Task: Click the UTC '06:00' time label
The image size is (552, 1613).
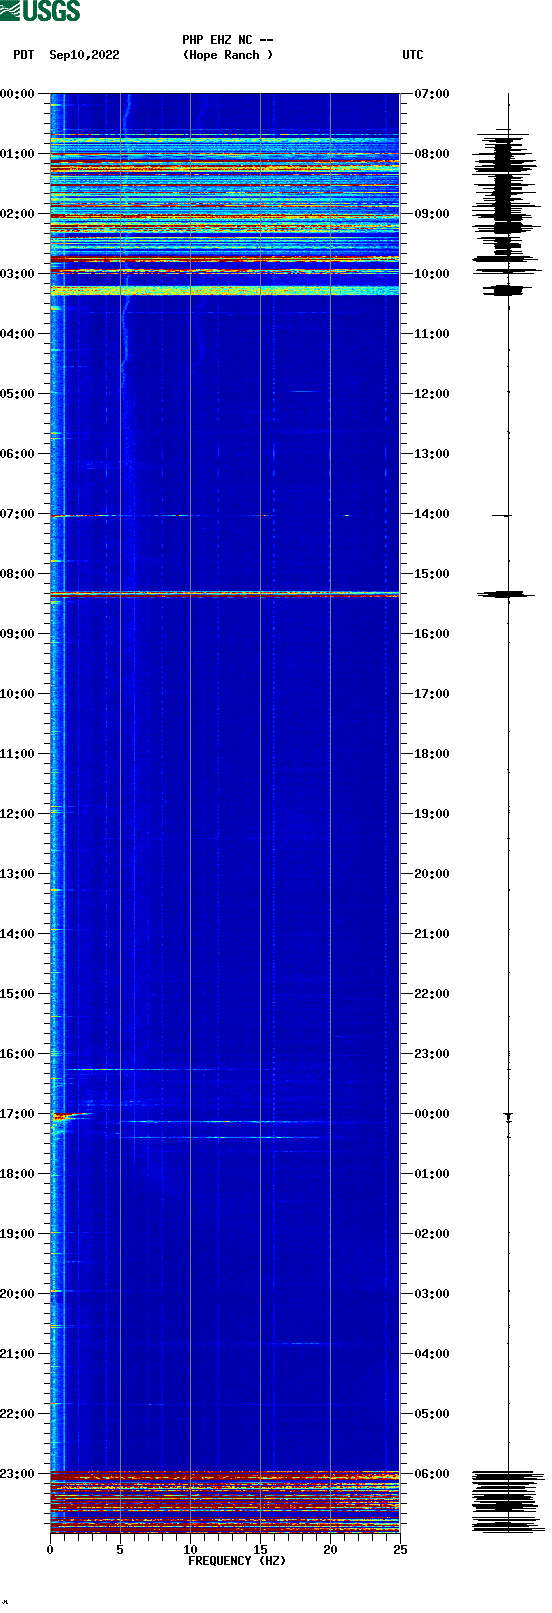Action: [432, 1474]
